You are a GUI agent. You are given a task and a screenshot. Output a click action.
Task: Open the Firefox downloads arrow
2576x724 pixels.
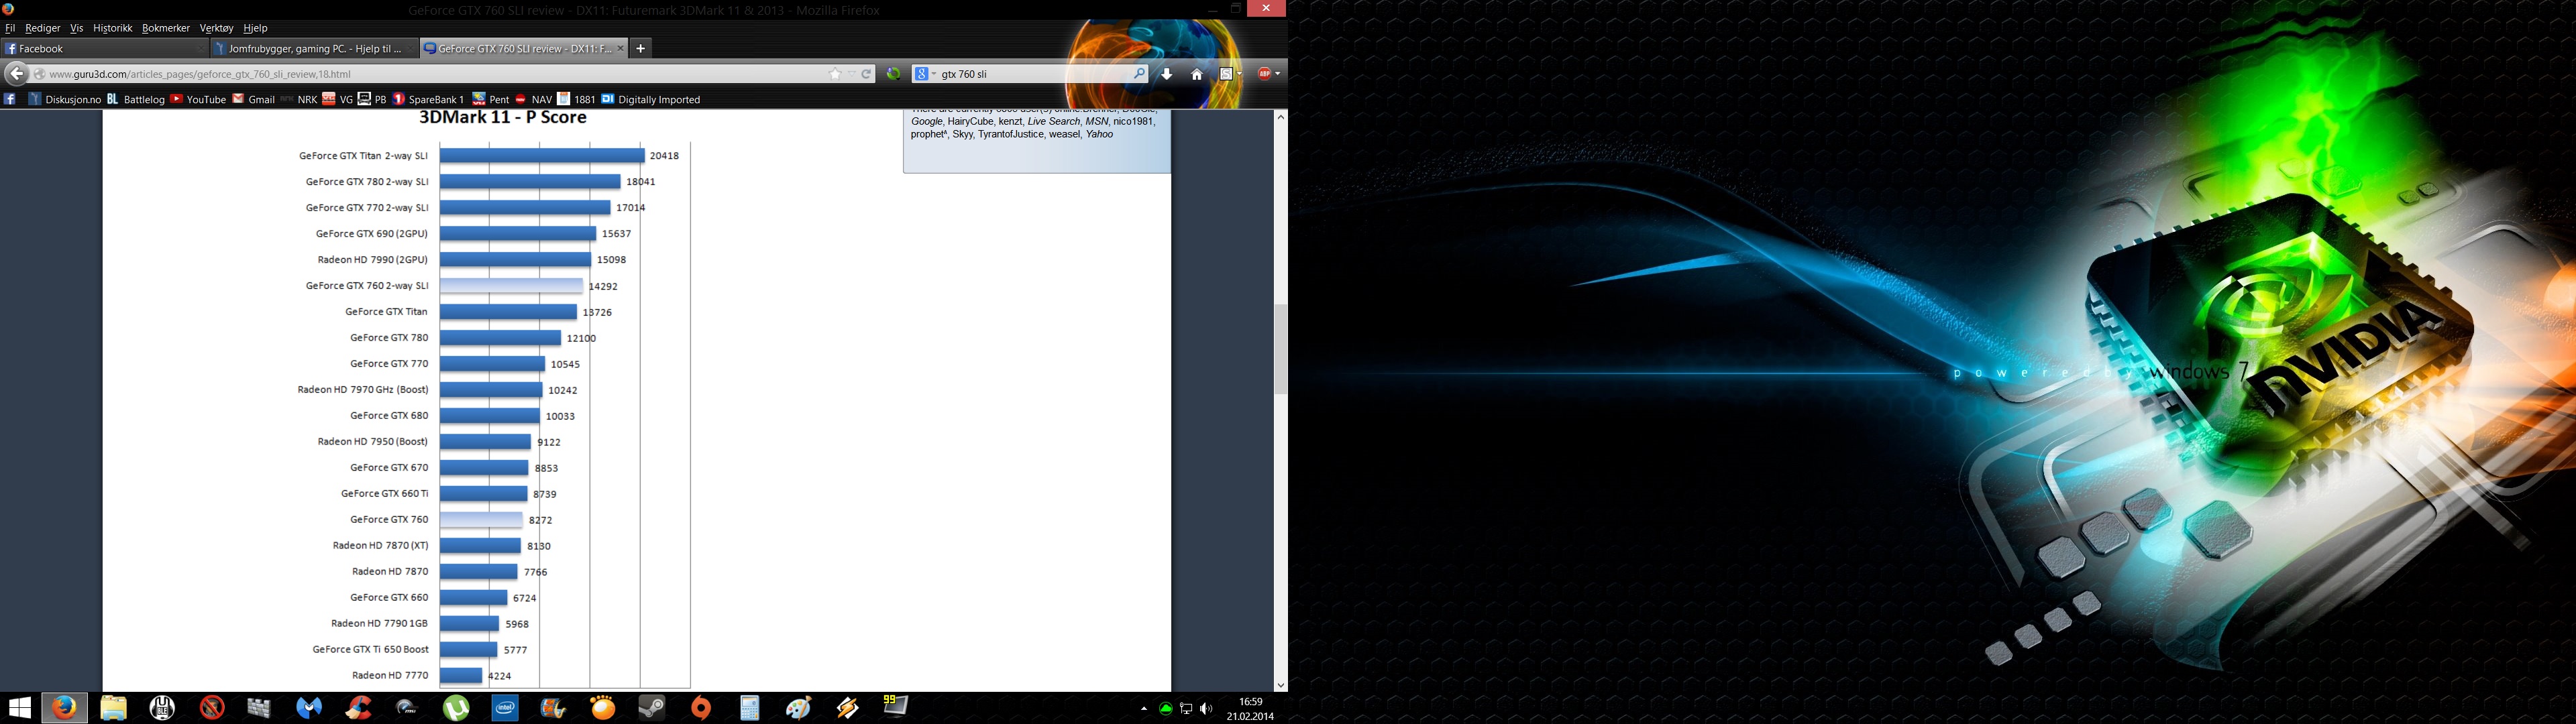1167,73
